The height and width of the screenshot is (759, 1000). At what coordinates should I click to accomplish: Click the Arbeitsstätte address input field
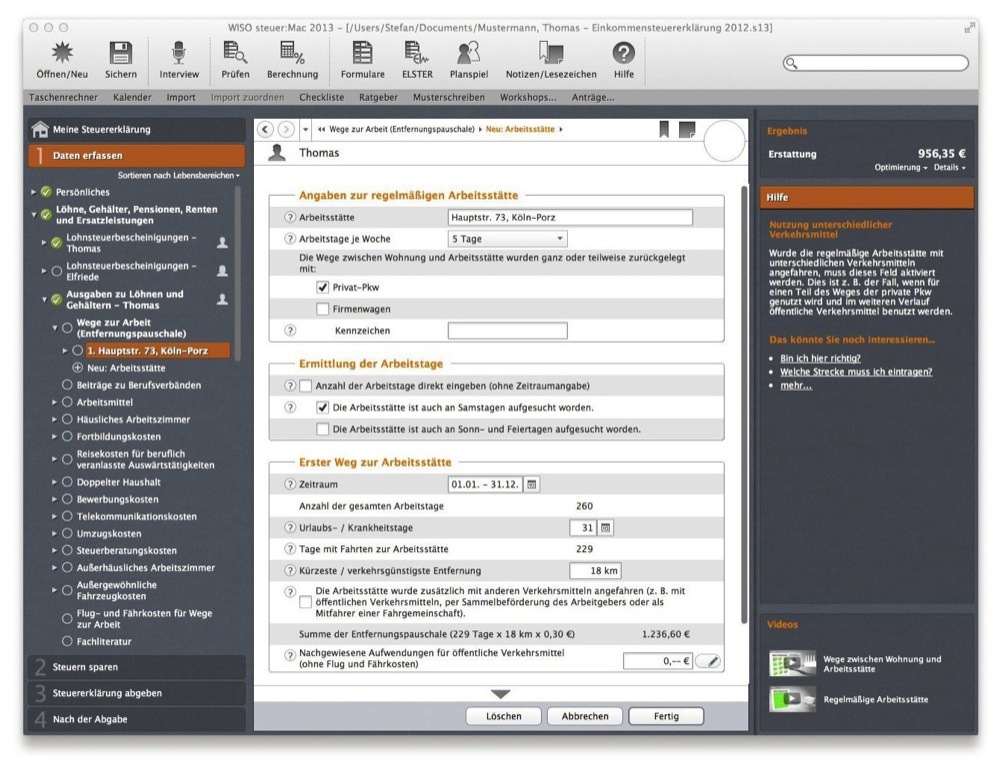pos(569,217)
